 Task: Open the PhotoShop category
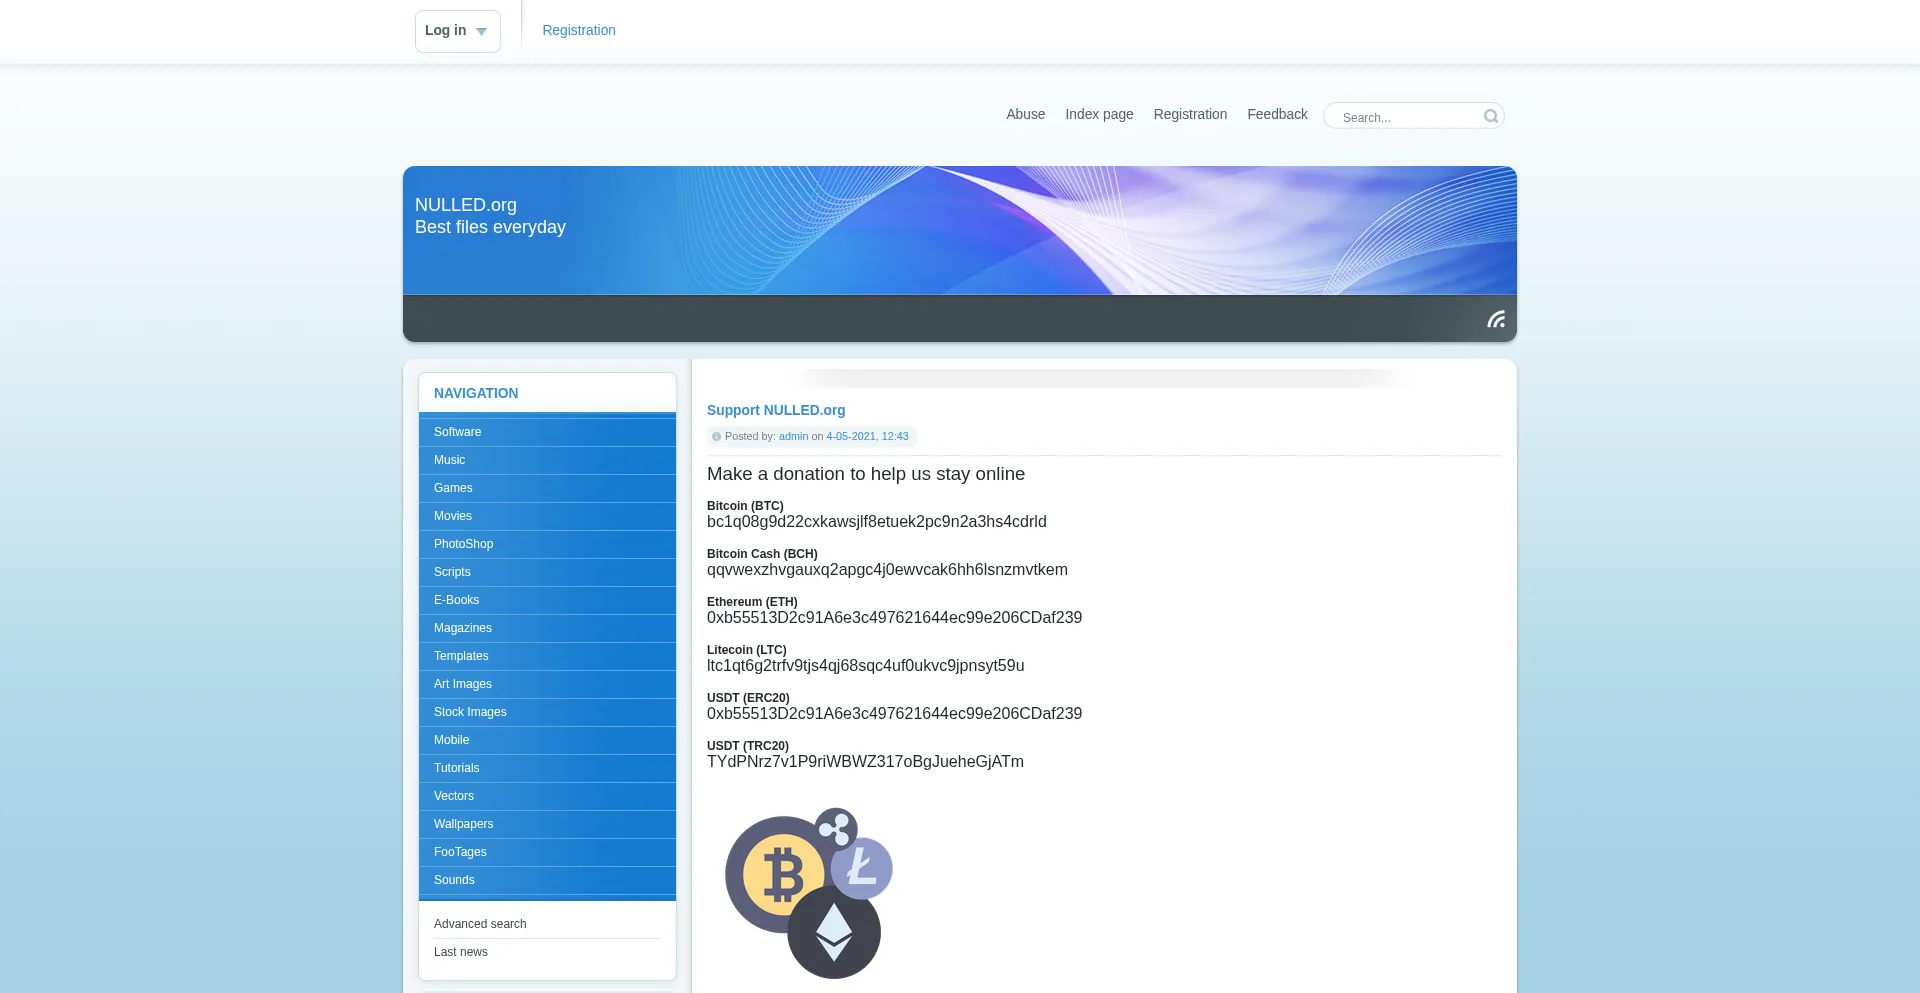click(x=547, y=544)
